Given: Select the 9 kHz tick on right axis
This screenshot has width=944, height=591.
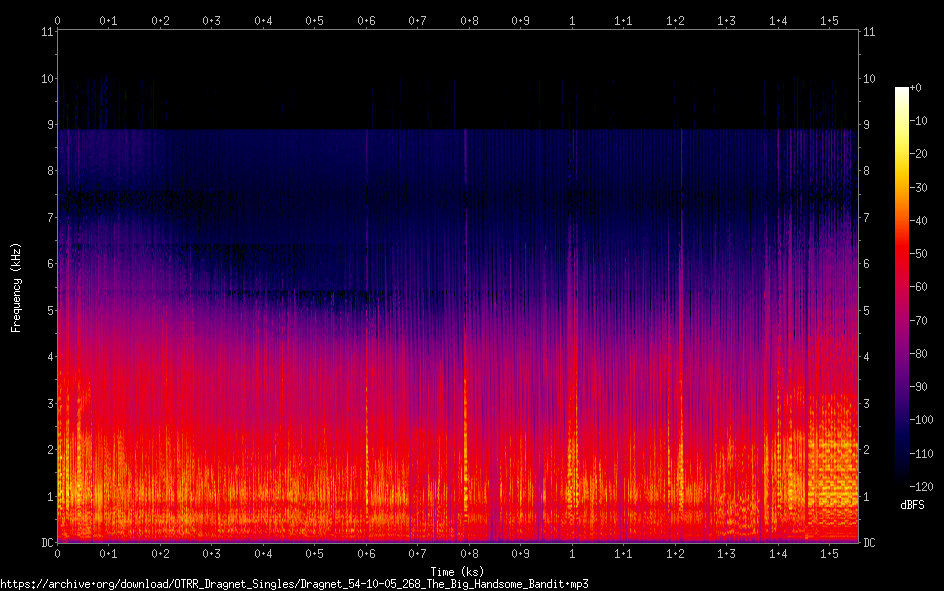Looking at the screenshot, I should coord(868,125).
